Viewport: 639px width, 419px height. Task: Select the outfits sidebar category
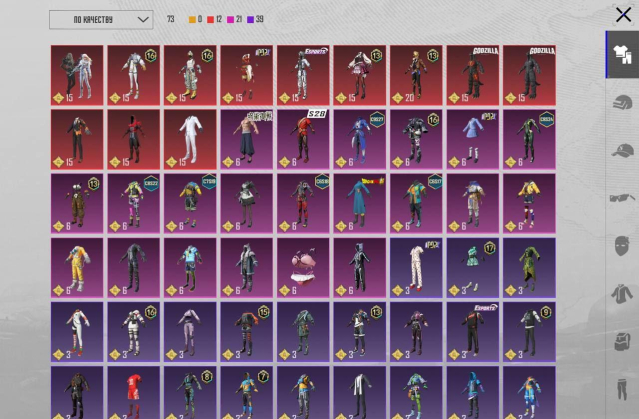tap(622, 55)
